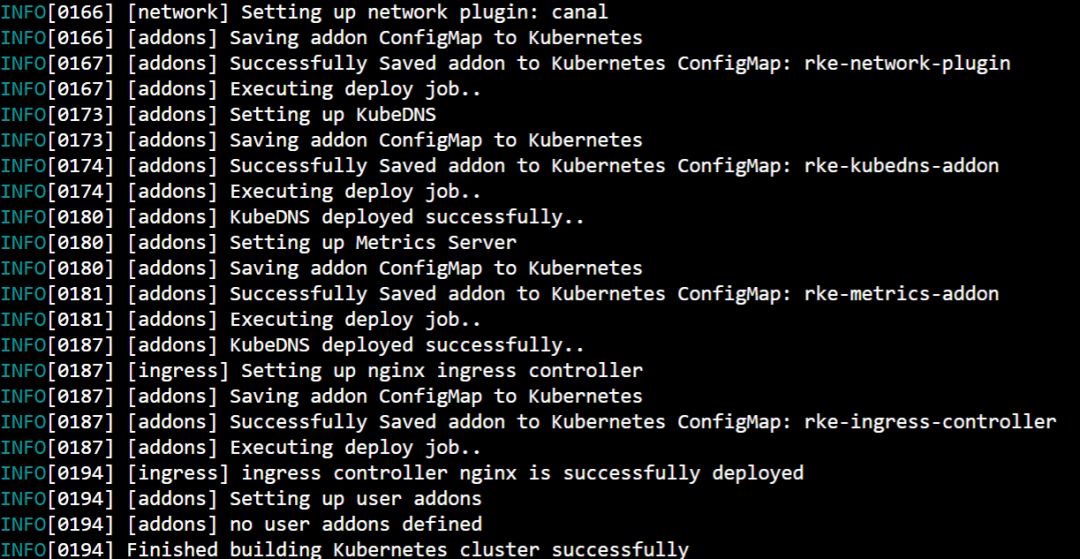Click the '[network]' tag in the log

pos(172,13)
